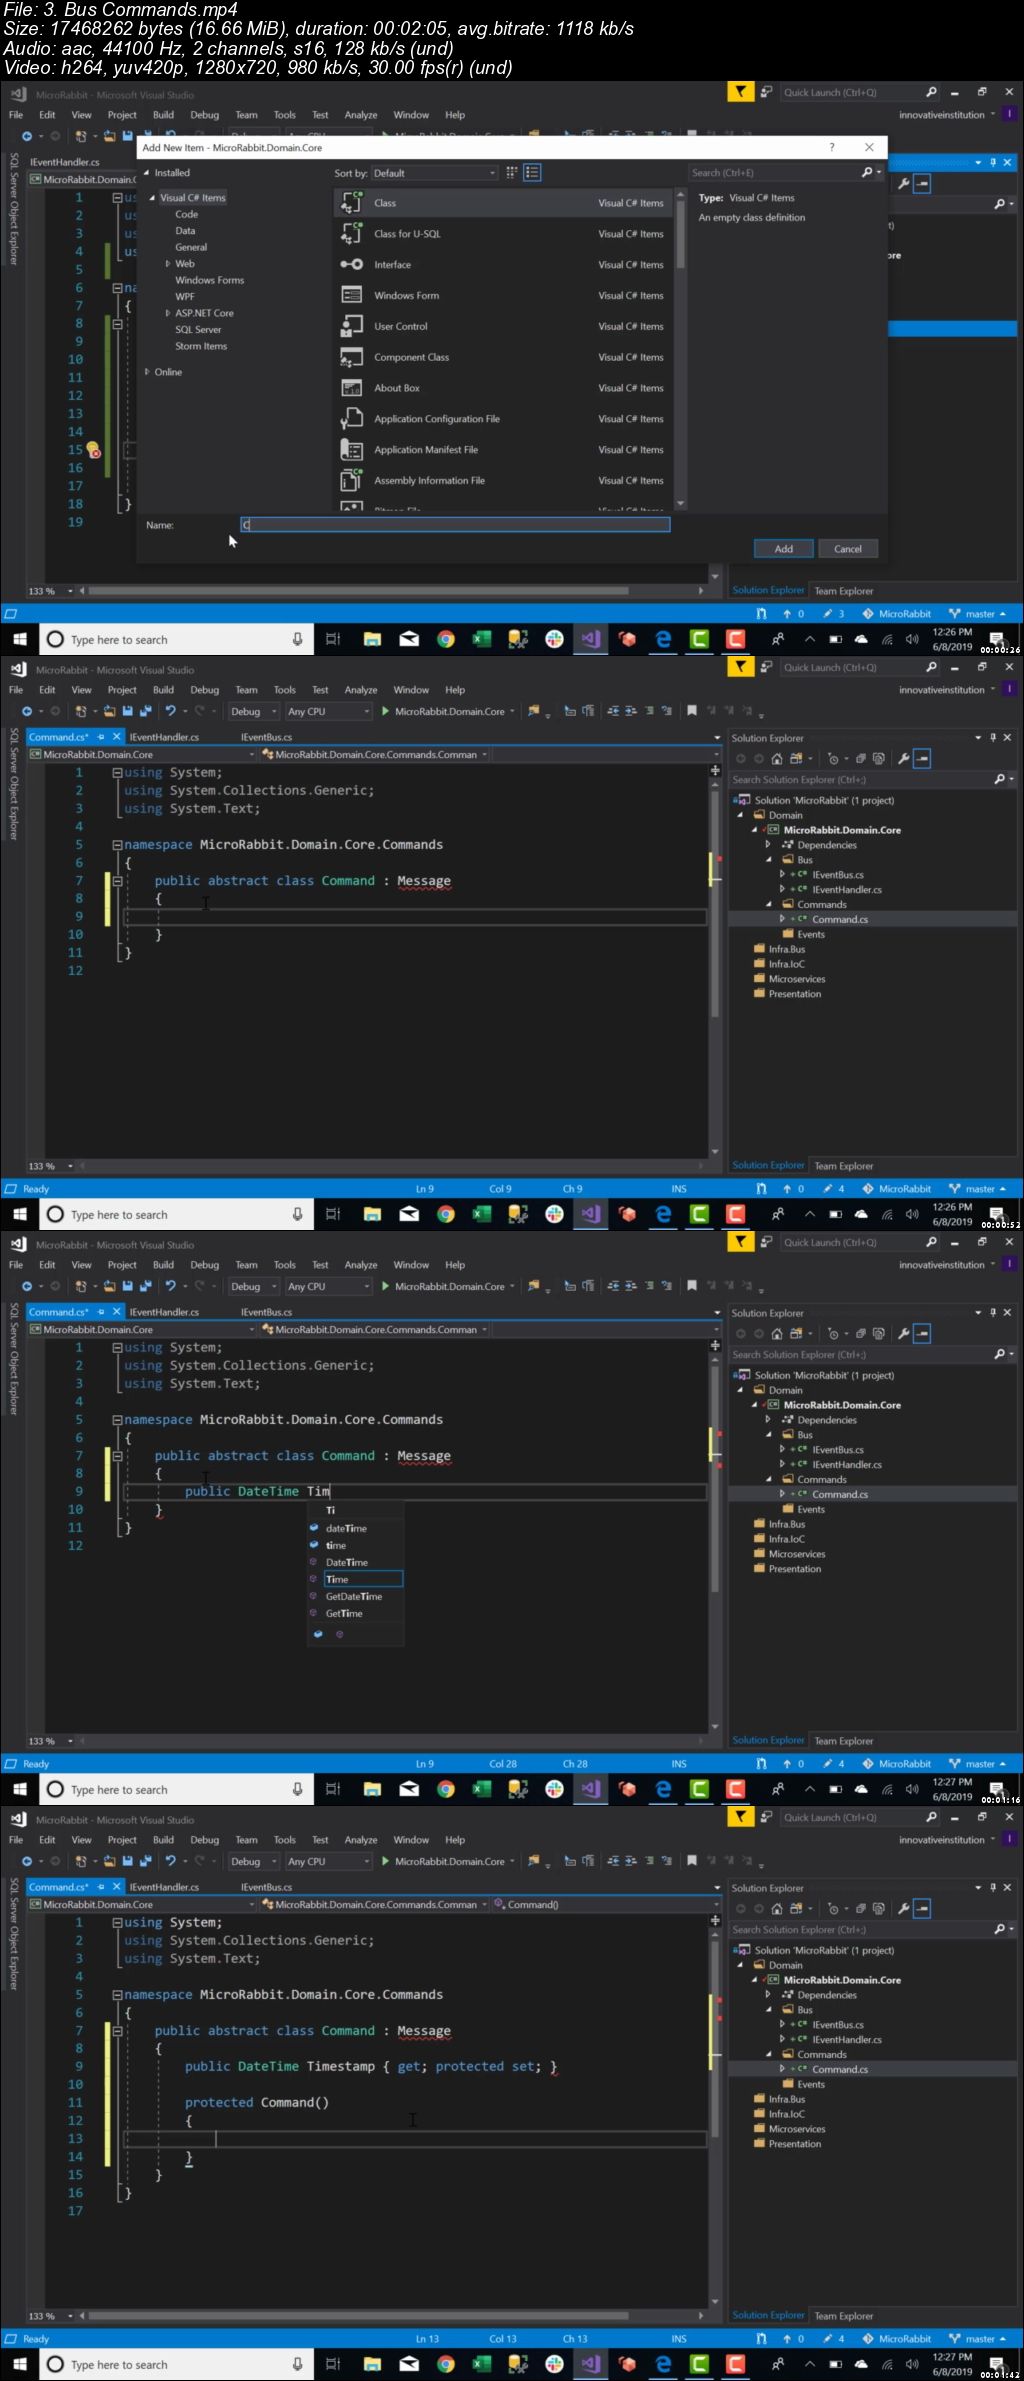Open Analyze menu in empty Command class frame
Viewport: 1024px width, 2381px height.
pyautogui.click(x=361, y=690)
